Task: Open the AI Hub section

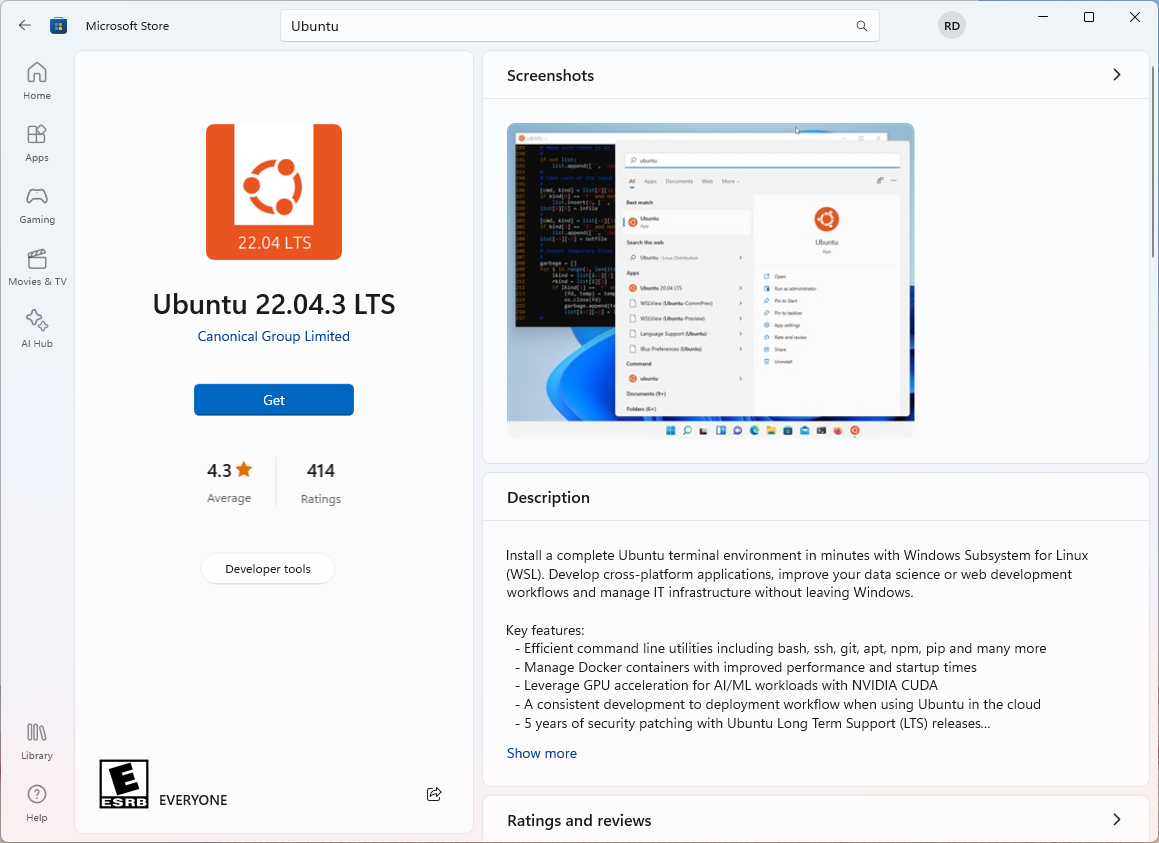Action: (36, 327)
